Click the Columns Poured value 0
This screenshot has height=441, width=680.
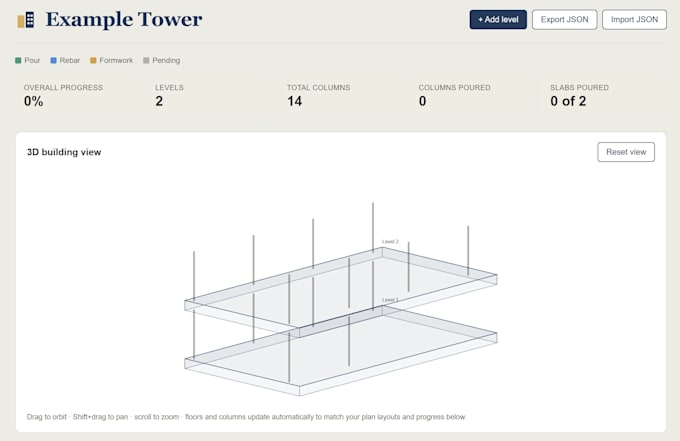click(422, 101)
